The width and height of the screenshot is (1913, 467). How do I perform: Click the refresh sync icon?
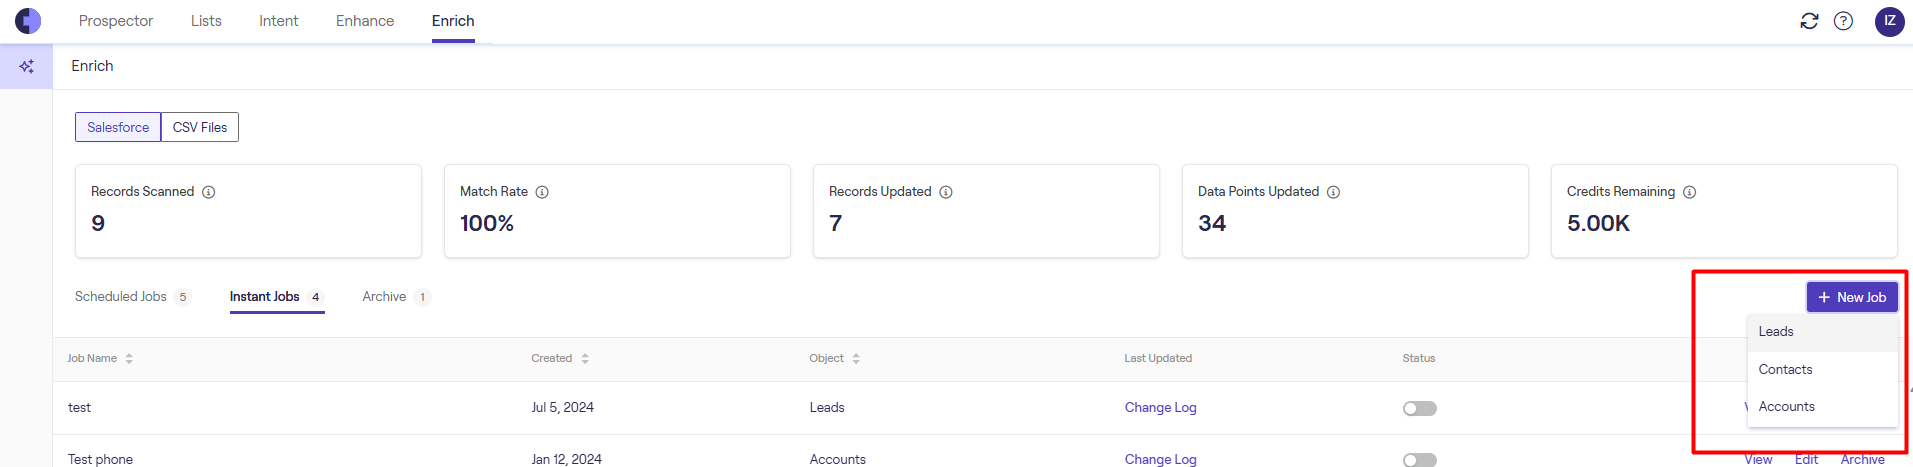coord(1809,21)
